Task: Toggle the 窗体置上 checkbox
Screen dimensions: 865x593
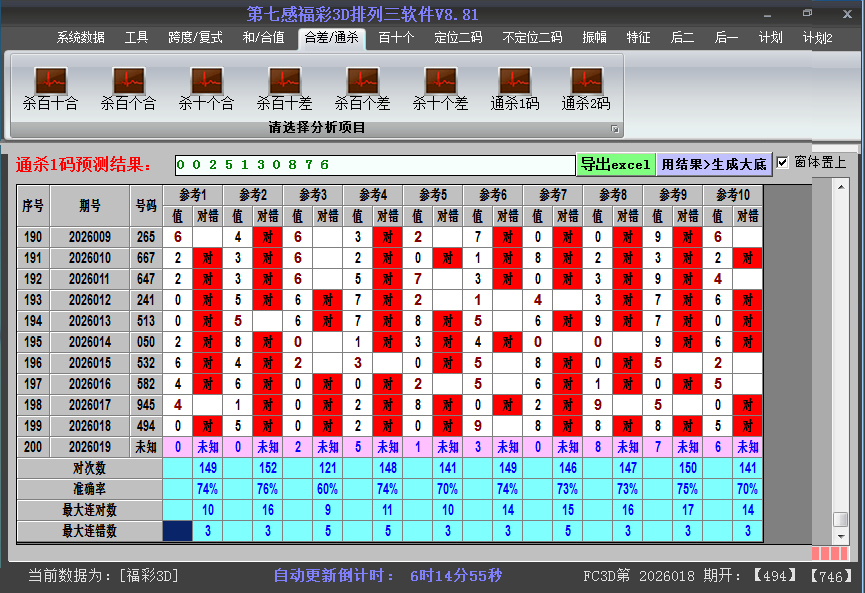Action: coord(783,163)
